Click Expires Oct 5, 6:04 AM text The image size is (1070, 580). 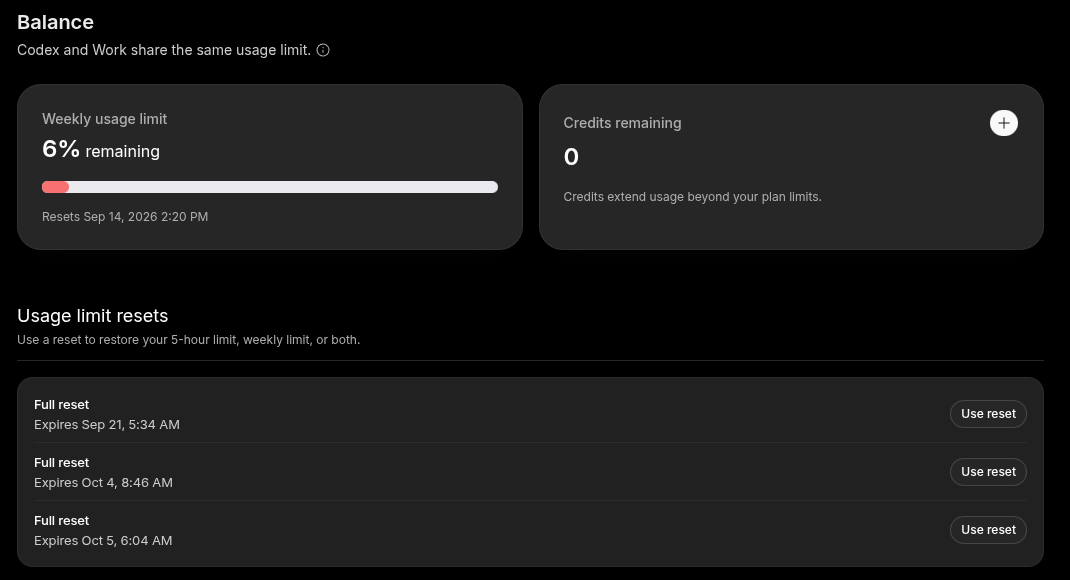(x=103, y=540)
